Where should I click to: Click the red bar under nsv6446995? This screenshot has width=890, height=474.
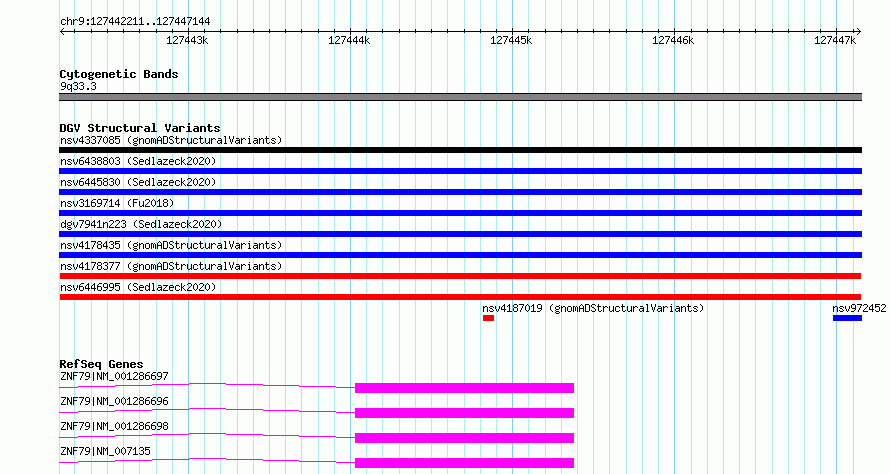[460, 297]
